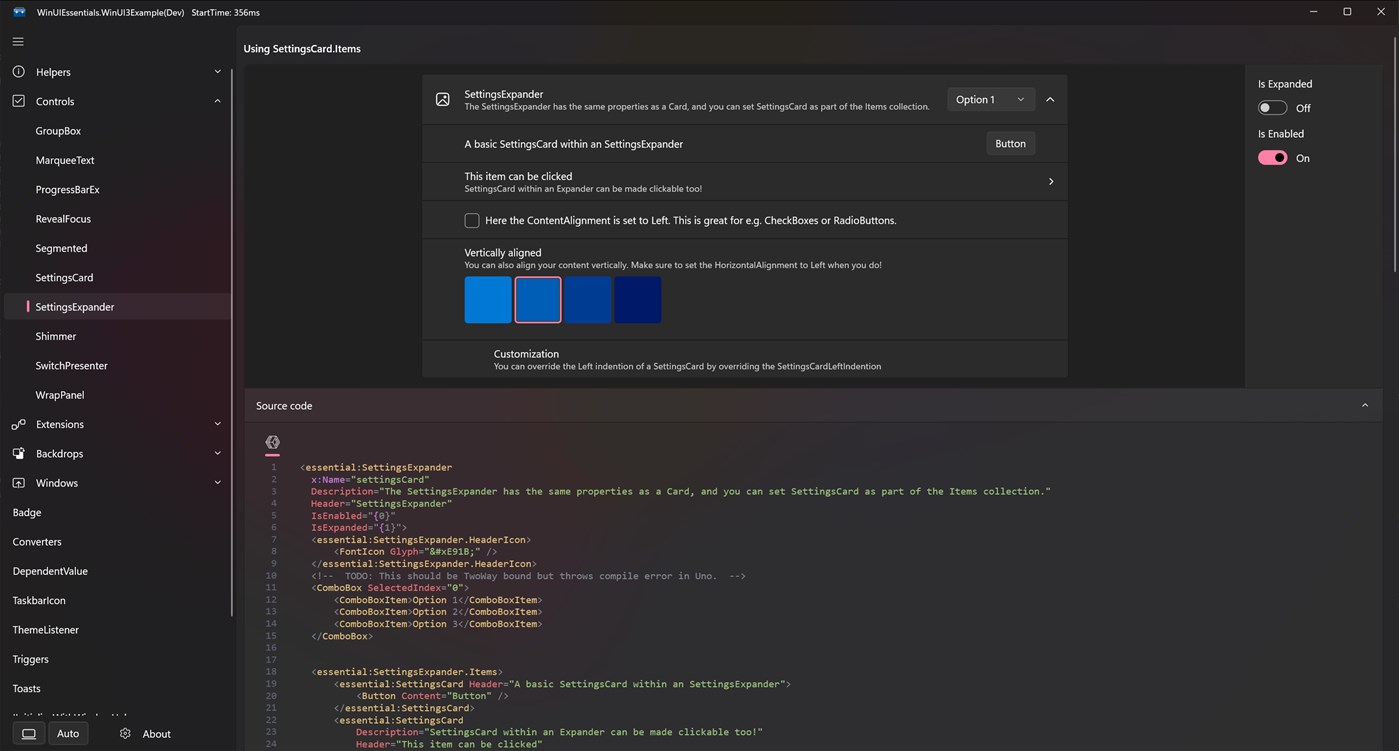1399x751 pixels.
Task: Open GroupBox page
Action: [x=117, y=131]
